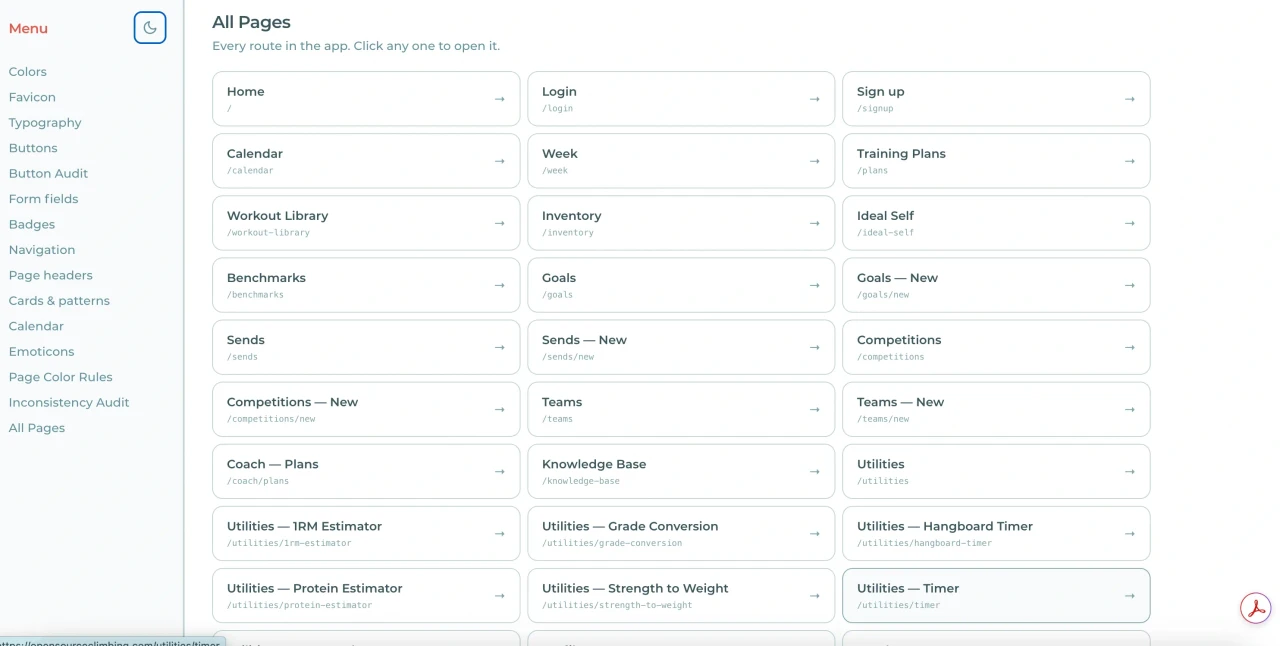The image size is (1280, 646).
Task: Click the /utilities/strength-to-weight path text
Action: point(617,605)
